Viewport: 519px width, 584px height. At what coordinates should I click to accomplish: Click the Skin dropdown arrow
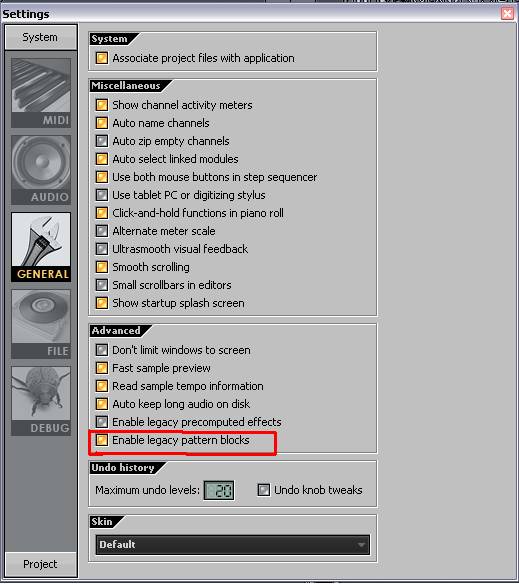[x=361, y=545]
